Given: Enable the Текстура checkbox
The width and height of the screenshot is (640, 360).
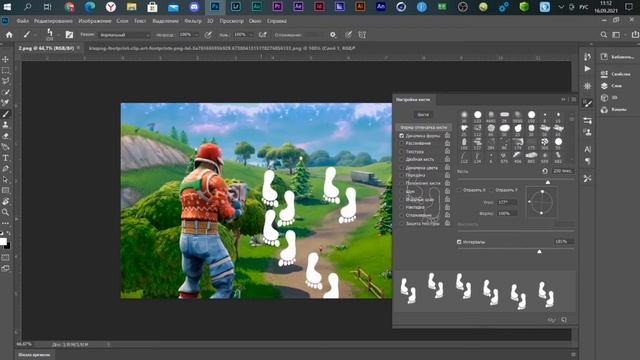Looking at the screenshot, I should pos(402,151).
